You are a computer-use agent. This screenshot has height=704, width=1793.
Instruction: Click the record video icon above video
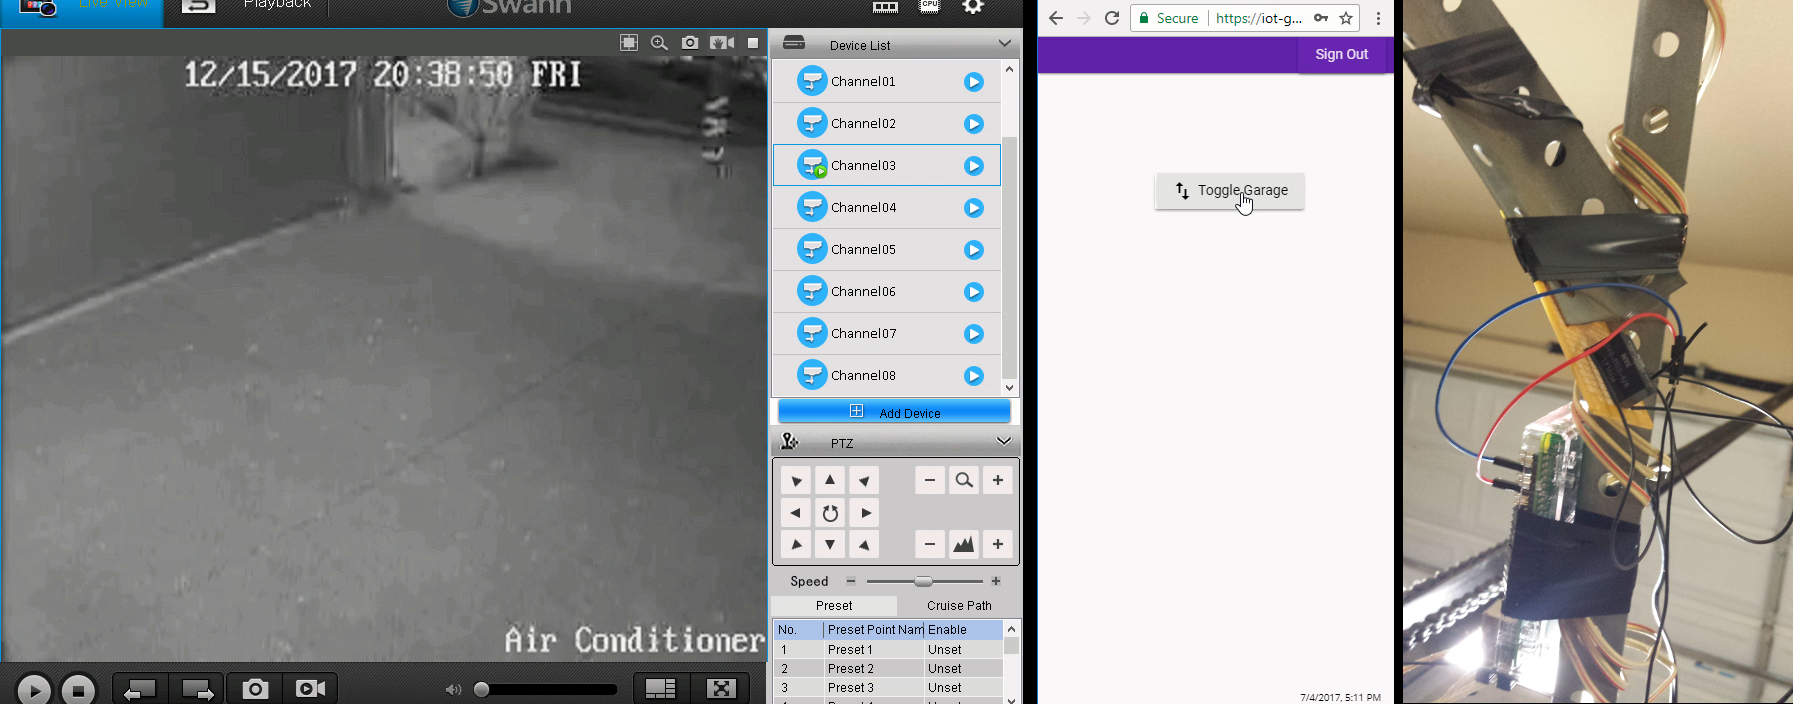point(722,43)
